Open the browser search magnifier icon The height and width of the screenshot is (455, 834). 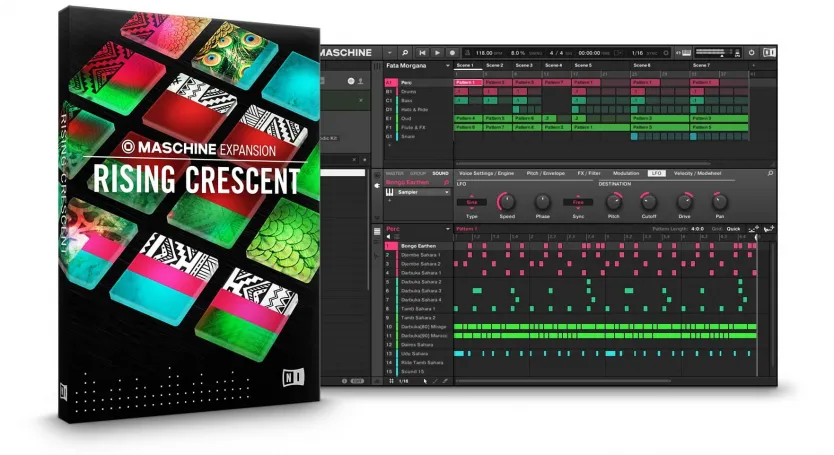[x=405, y=52]
